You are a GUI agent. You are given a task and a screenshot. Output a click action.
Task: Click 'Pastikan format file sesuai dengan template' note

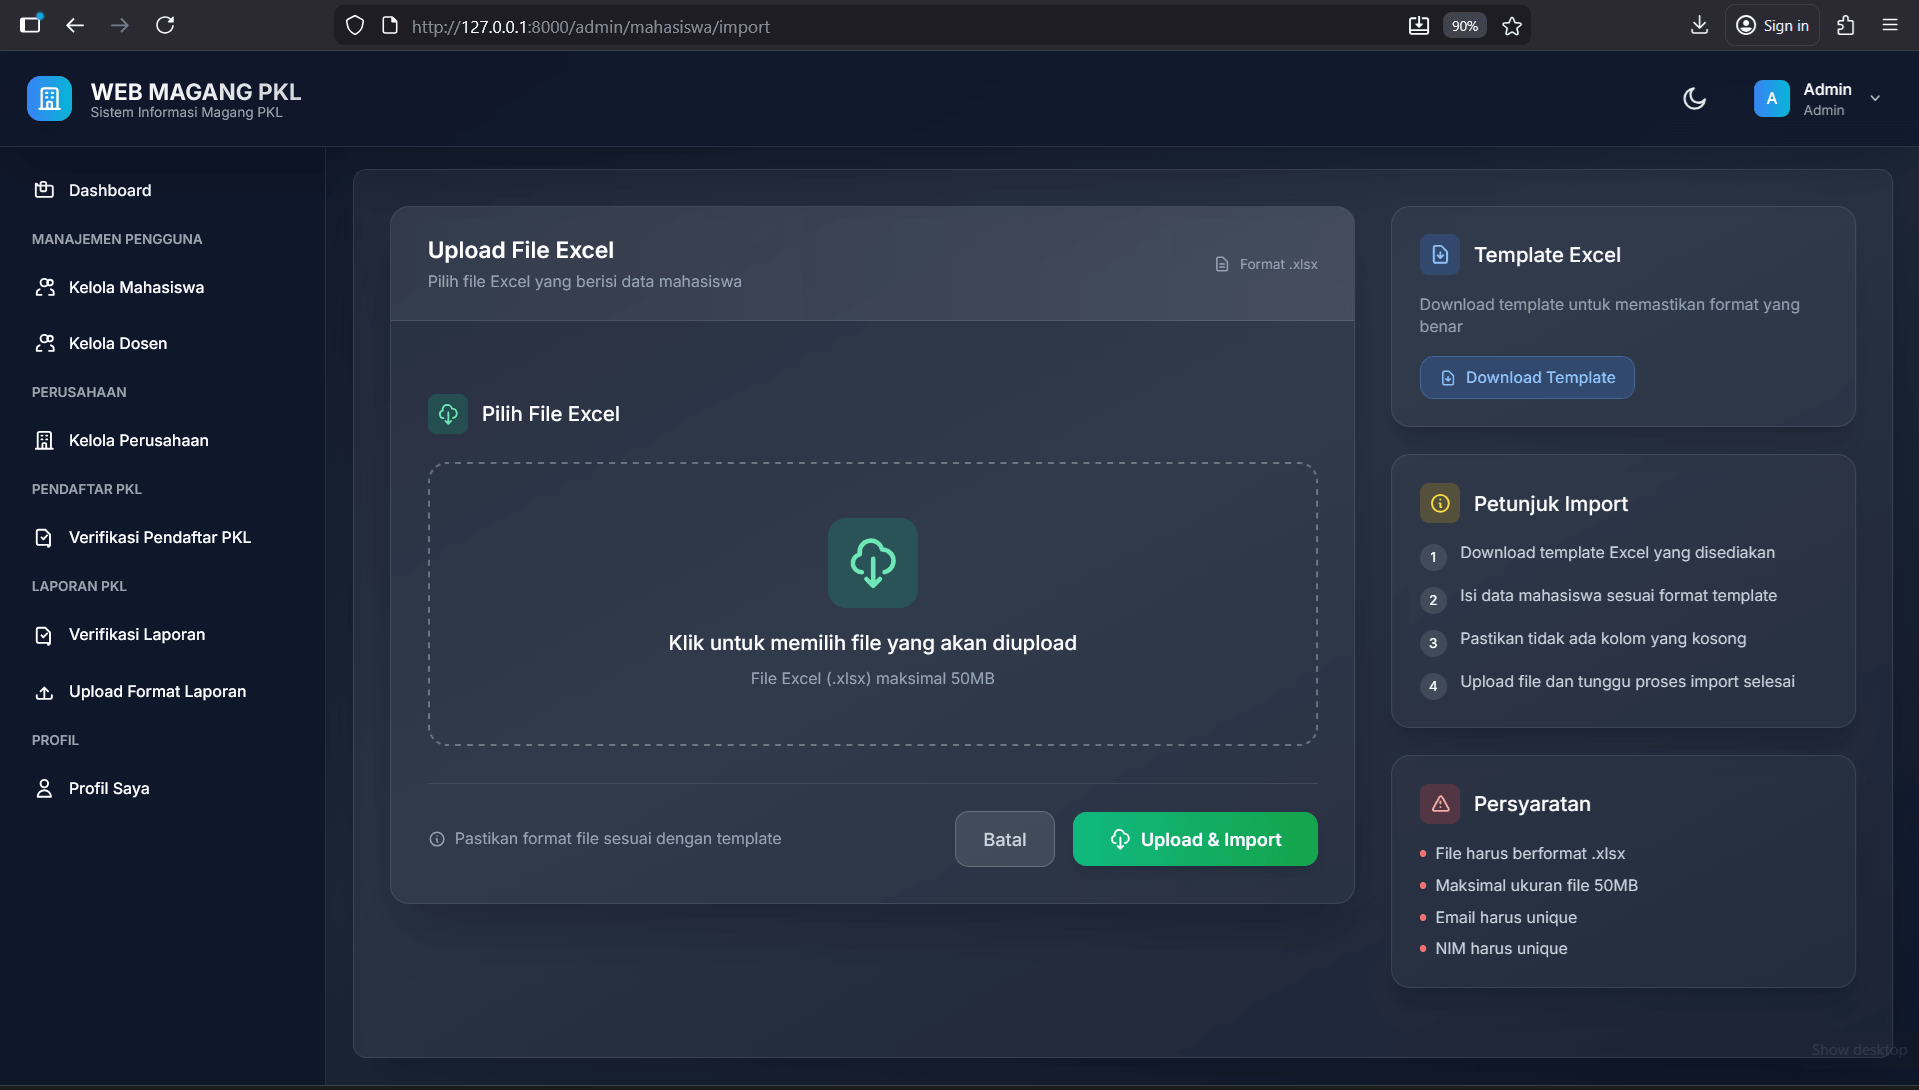617,839
